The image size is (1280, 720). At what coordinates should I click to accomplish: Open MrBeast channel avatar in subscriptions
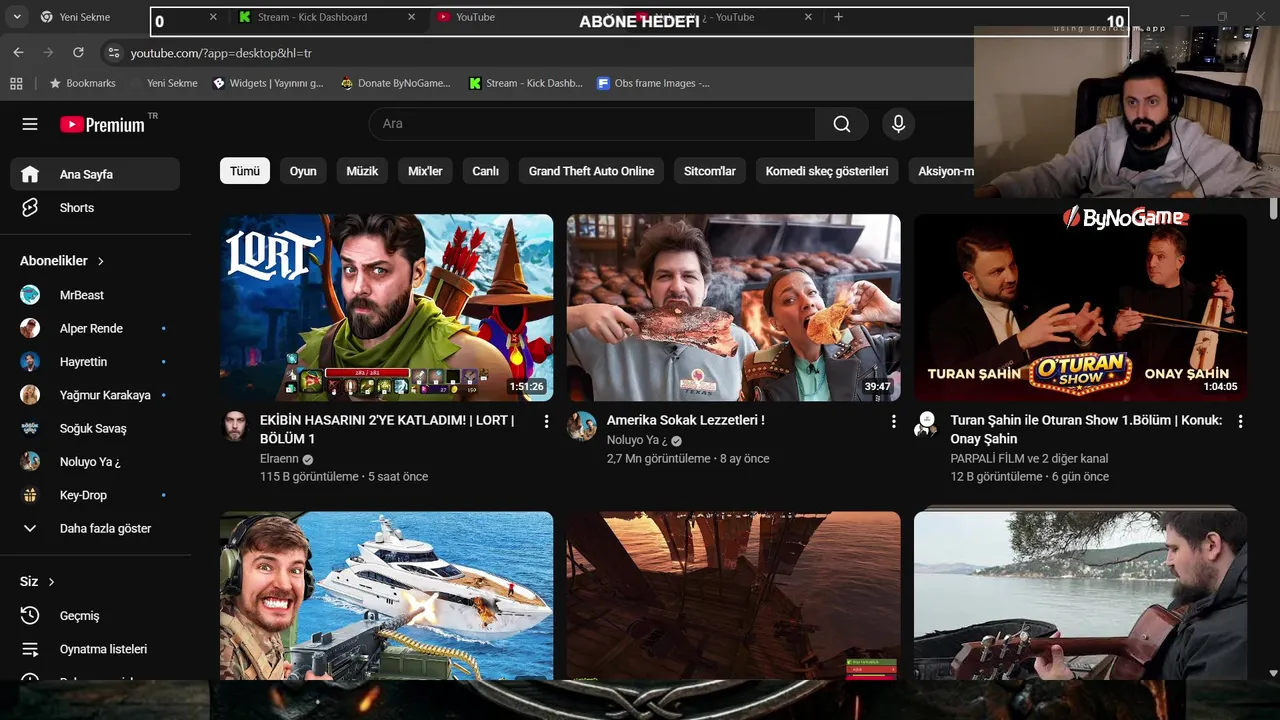coord(30,295)
